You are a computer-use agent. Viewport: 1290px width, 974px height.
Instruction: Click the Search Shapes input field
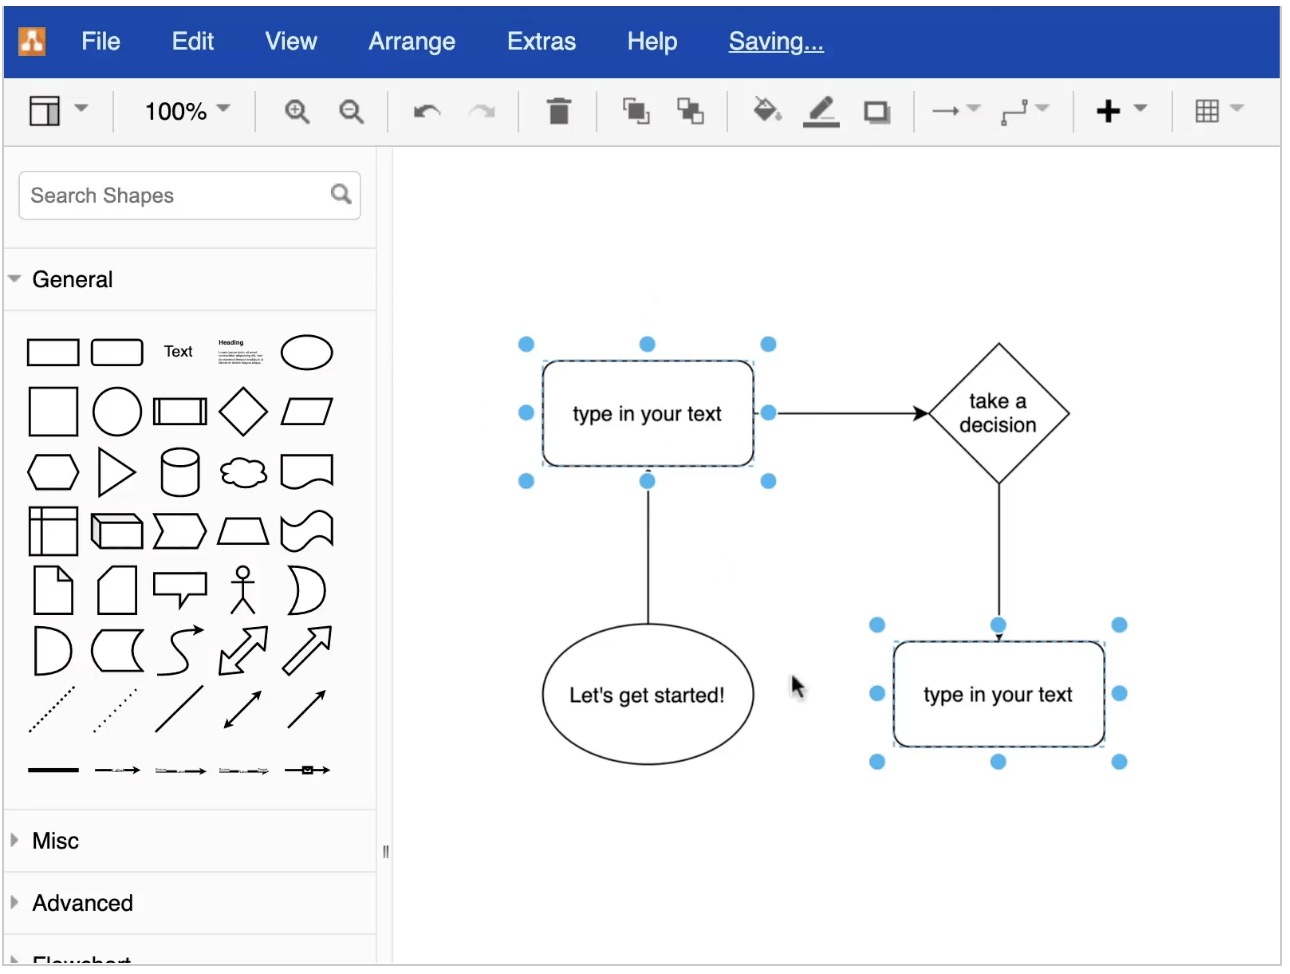click(175, 196)
